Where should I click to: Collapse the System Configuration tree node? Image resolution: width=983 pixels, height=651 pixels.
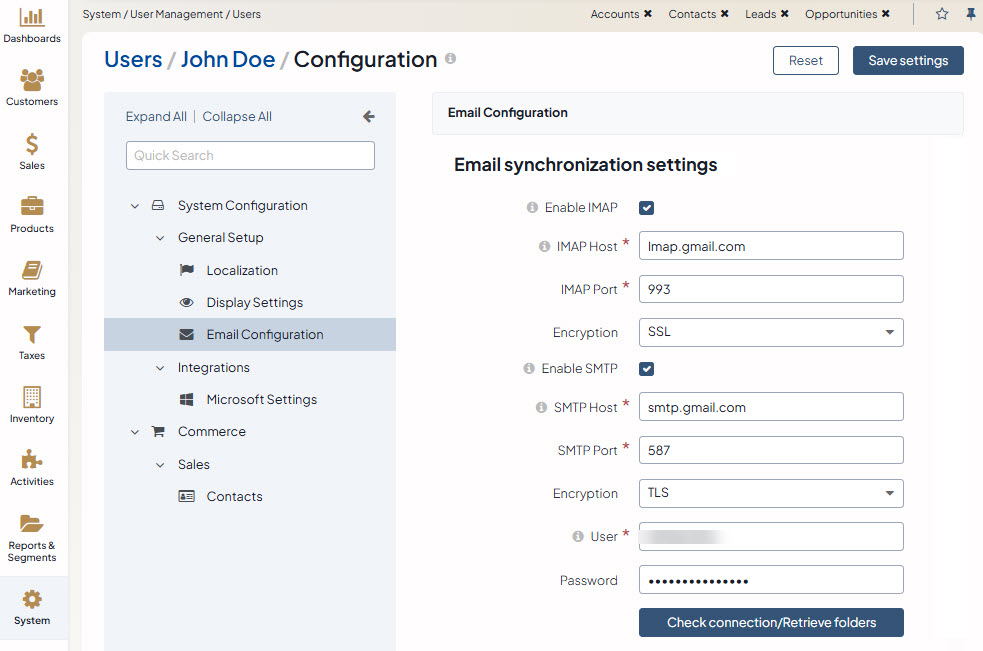tap(135, 206)
